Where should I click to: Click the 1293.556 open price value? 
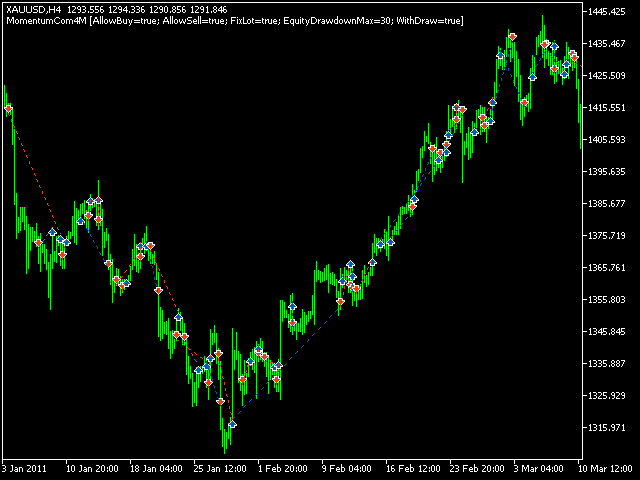tap(85, 9)
